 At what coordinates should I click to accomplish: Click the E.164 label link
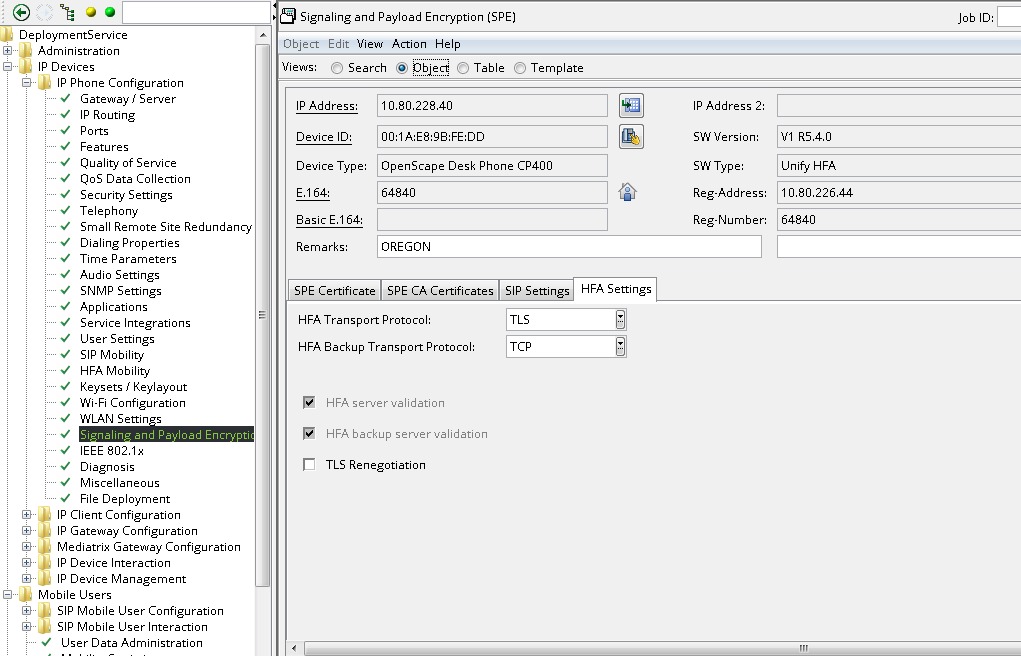pos(313,192)
